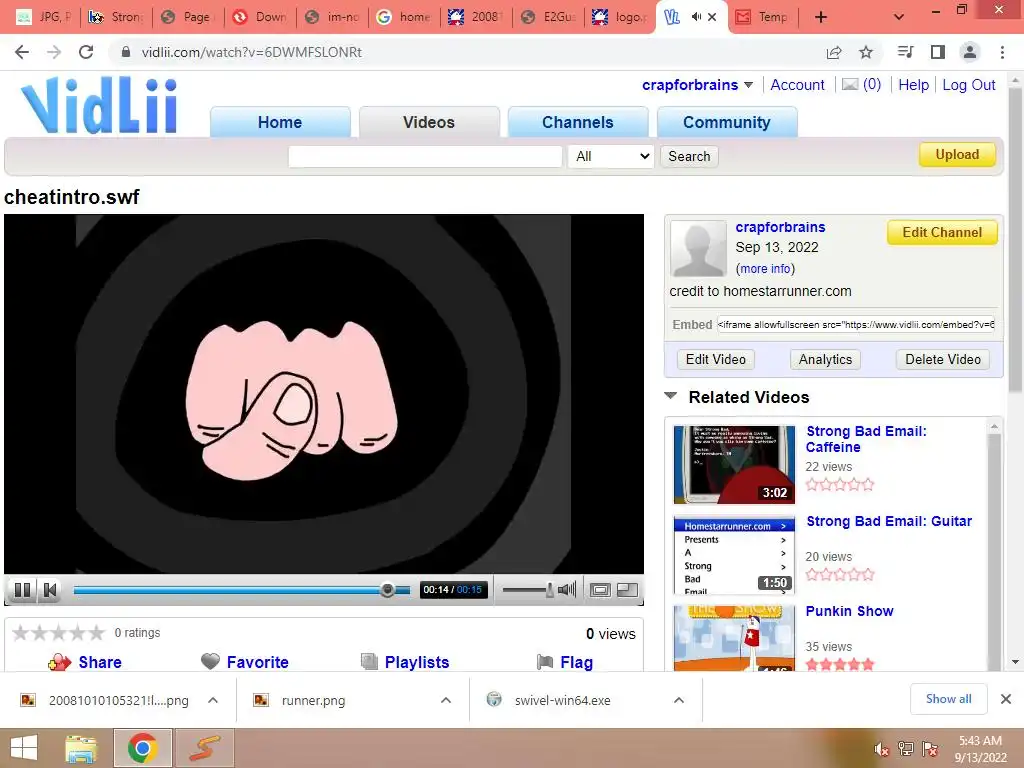Bookmark this page with the star icon
1024x768 pixels.
pyautogui.click(x=866, y=52)
